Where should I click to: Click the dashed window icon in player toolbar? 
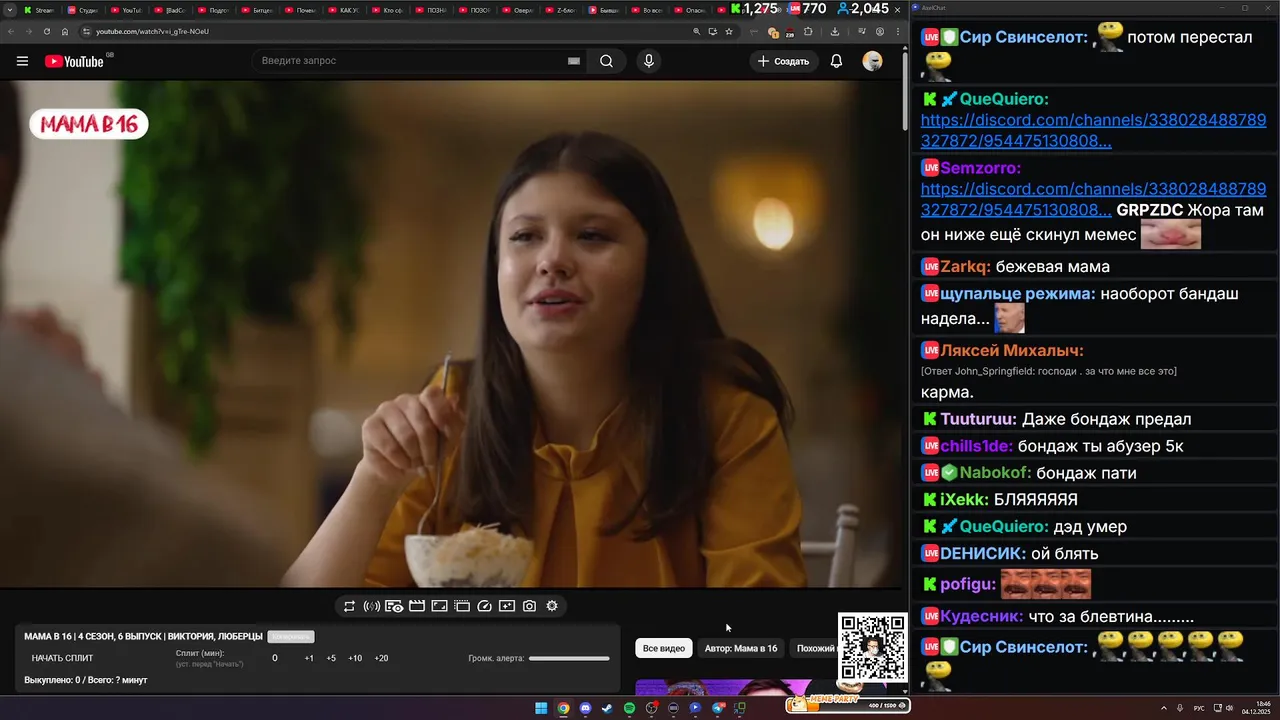(462, 606)
